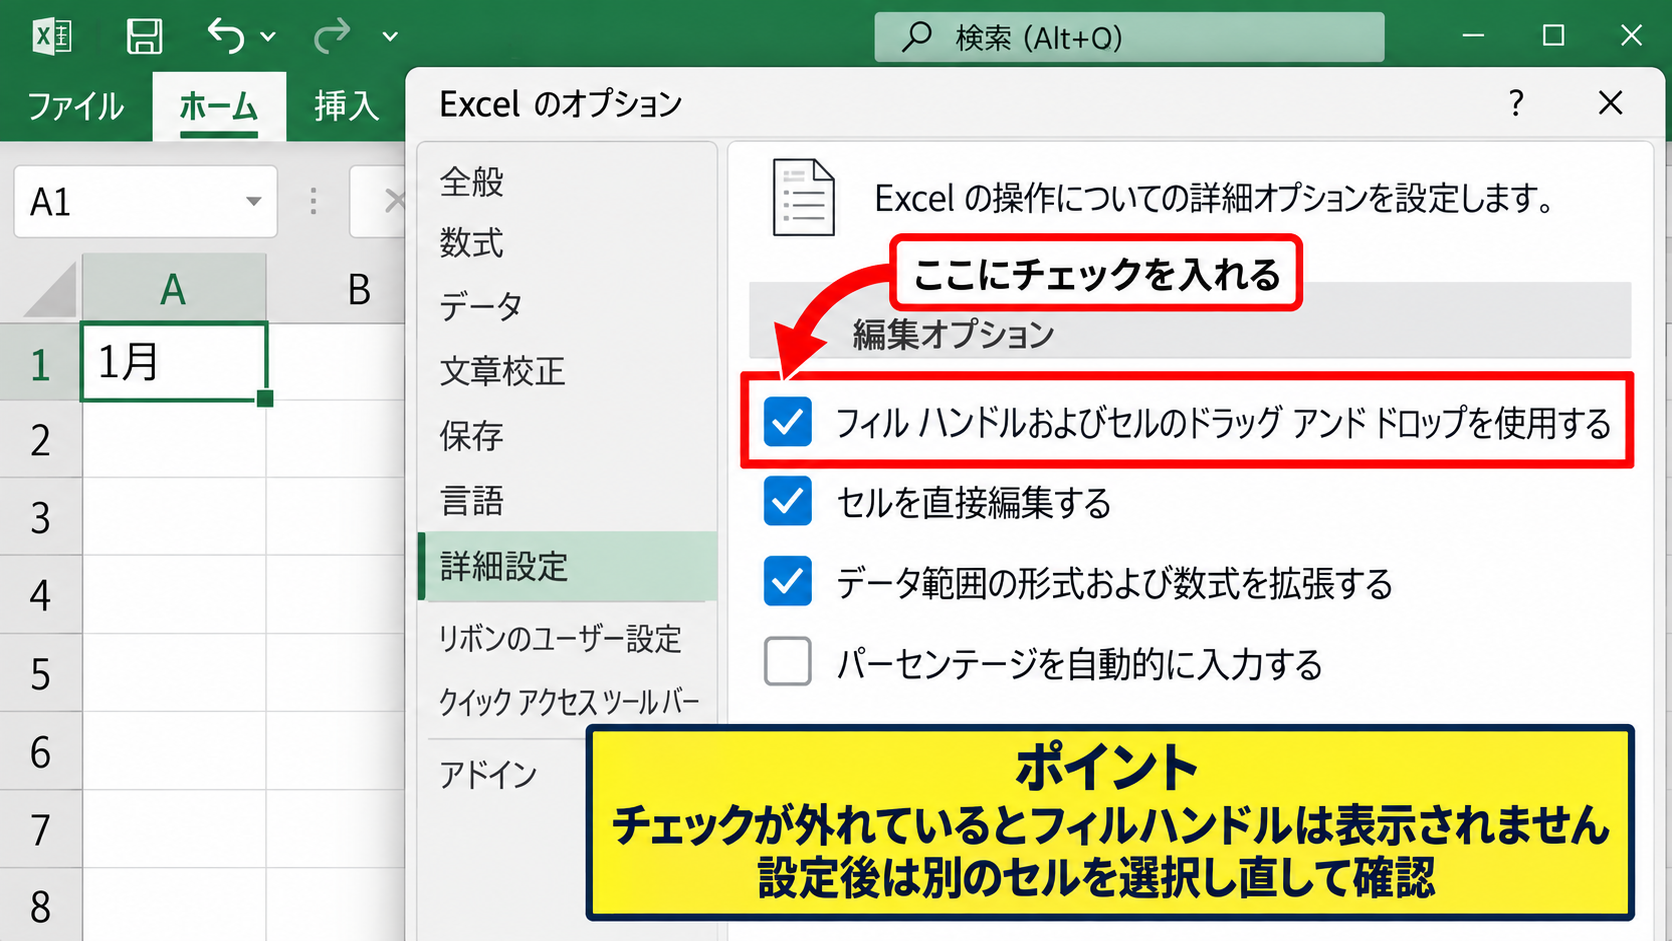Click the Select All triangle corner
Image resolution: width=1672 pixels, height=941 pixels.
(x=50, y=290)
